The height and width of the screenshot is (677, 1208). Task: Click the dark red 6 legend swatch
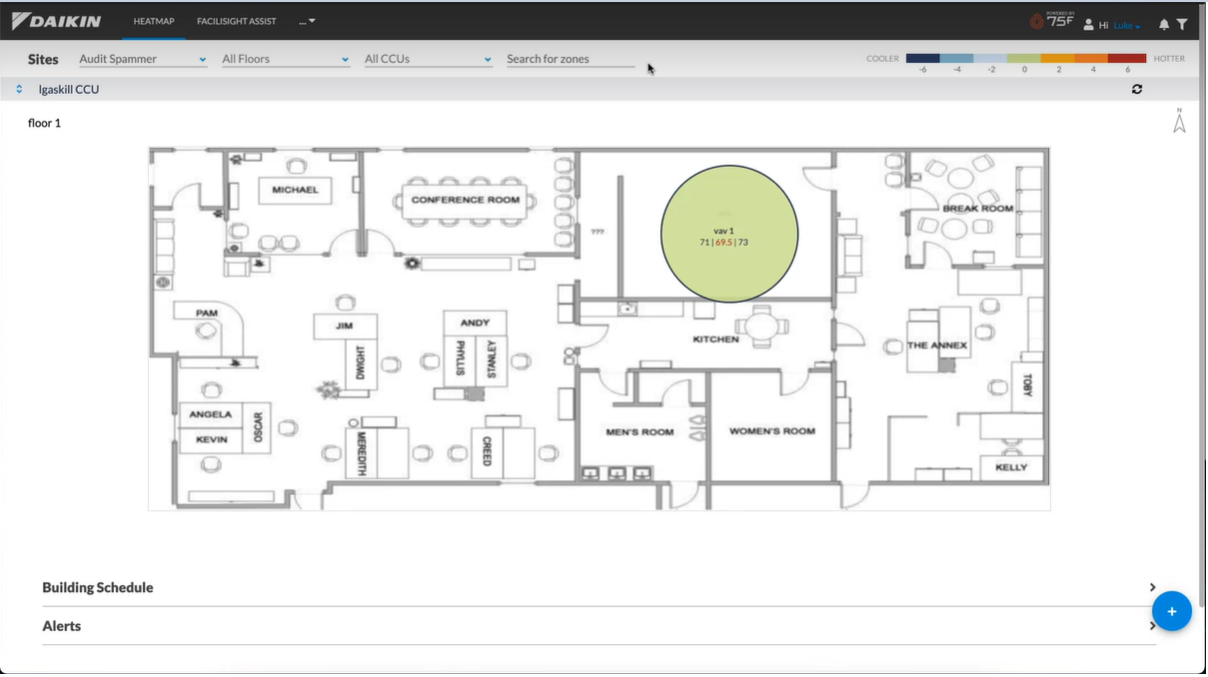coord(1127,58)
